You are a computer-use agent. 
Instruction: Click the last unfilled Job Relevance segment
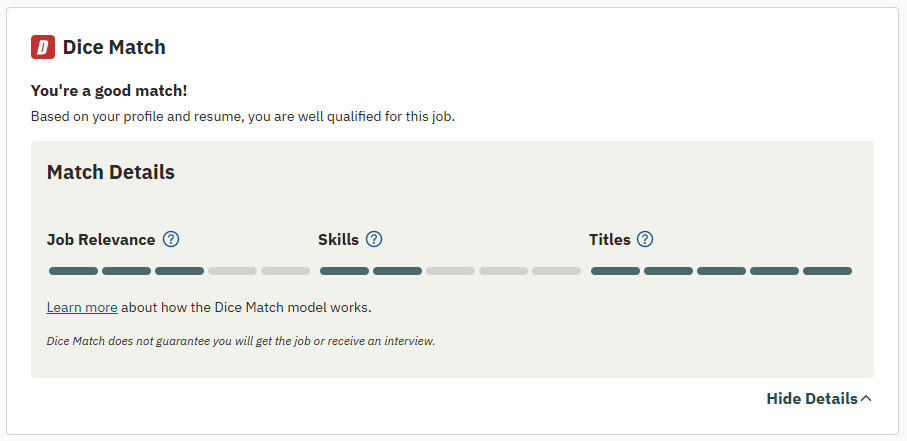[x=285, y=271]
